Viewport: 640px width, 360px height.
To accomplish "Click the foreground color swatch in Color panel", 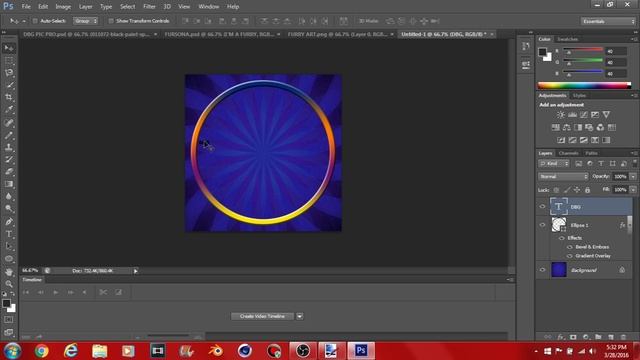I will (x=542, y=52).
